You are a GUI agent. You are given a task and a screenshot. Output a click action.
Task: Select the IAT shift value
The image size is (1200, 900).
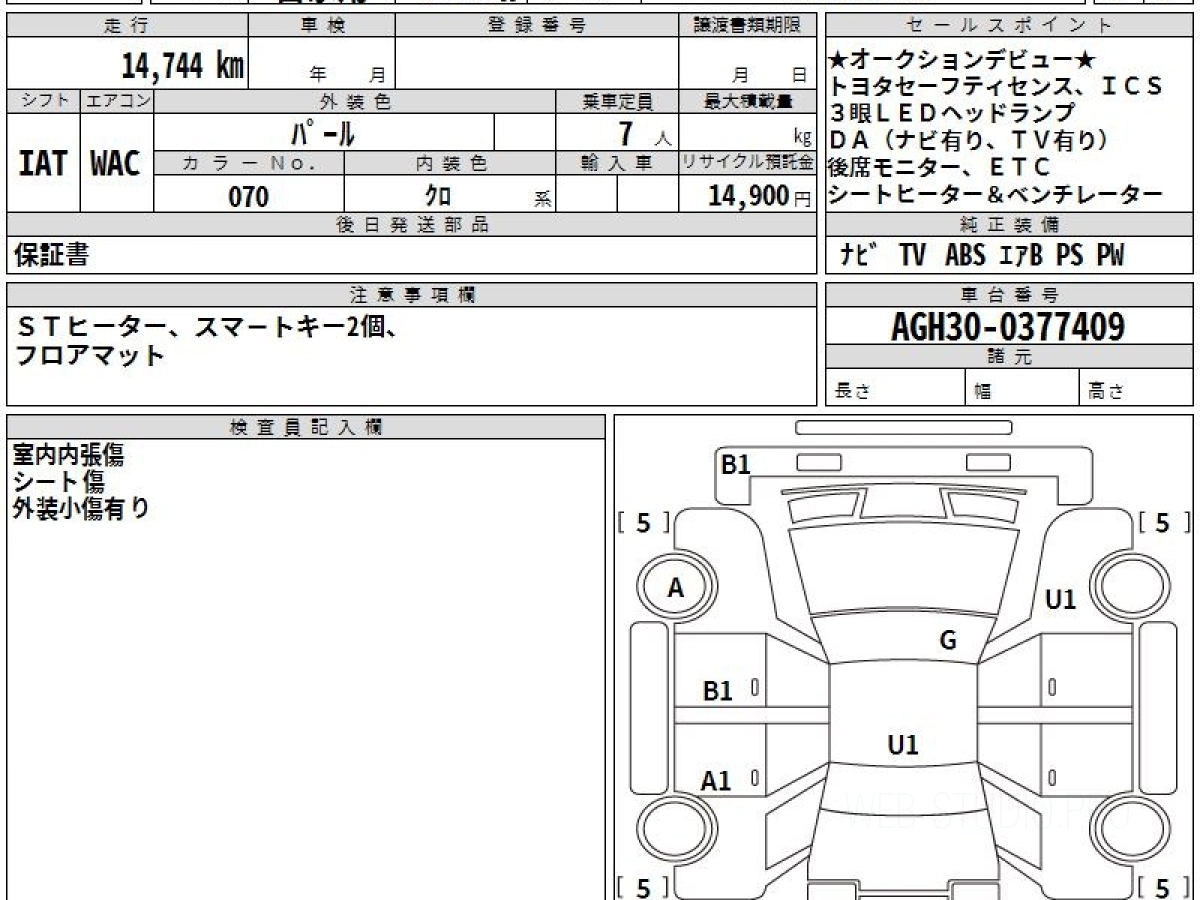tap(43, 163)
